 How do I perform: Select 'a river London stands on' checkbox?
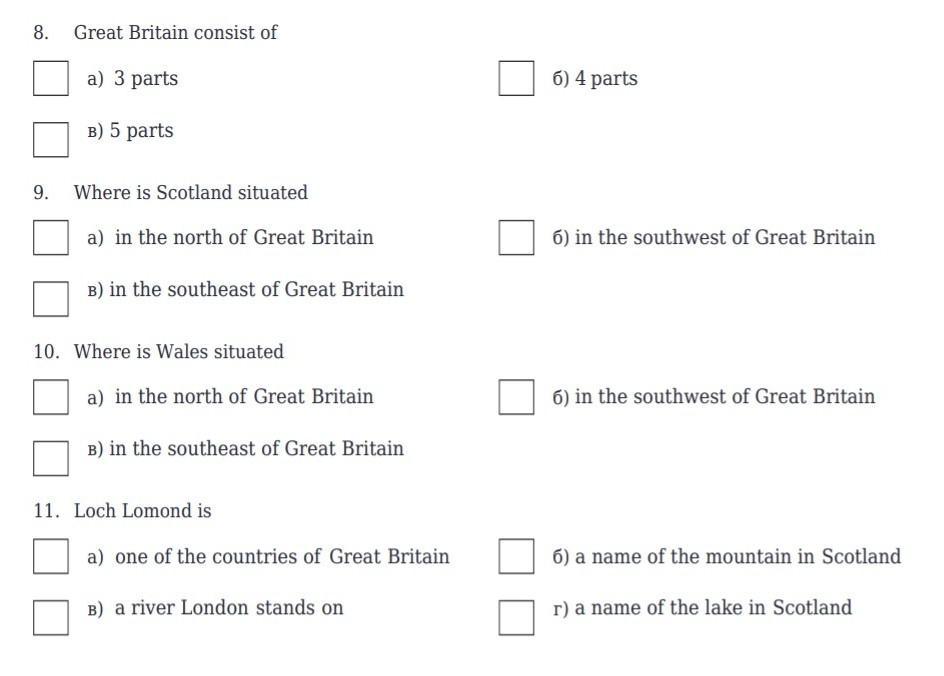click(51, 618)
